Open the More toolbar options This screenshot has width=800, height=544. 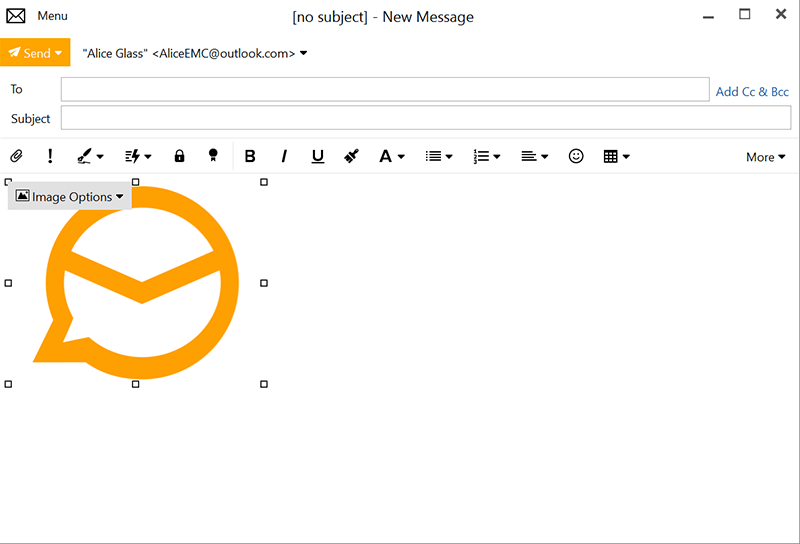click(765, 157)
